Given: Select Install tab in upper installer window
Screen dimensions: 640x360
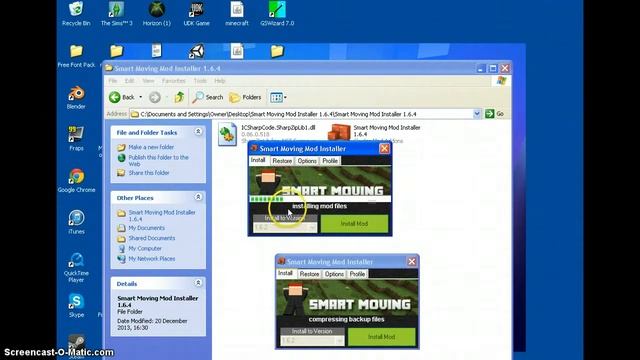Looking at the screenshot, I should tap(258, 160).
